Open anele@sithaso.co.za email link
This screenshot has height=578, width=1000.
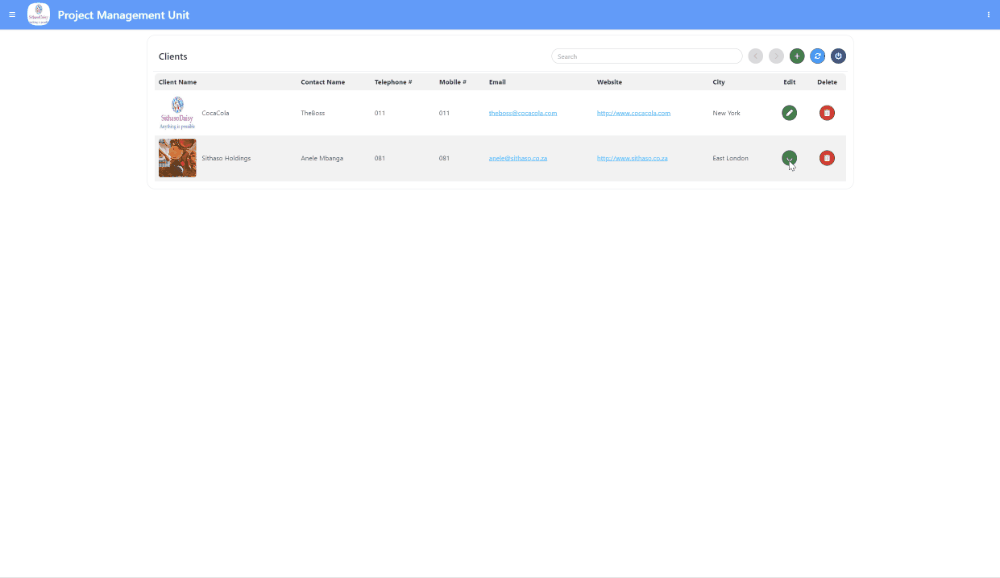pos(518,158)
